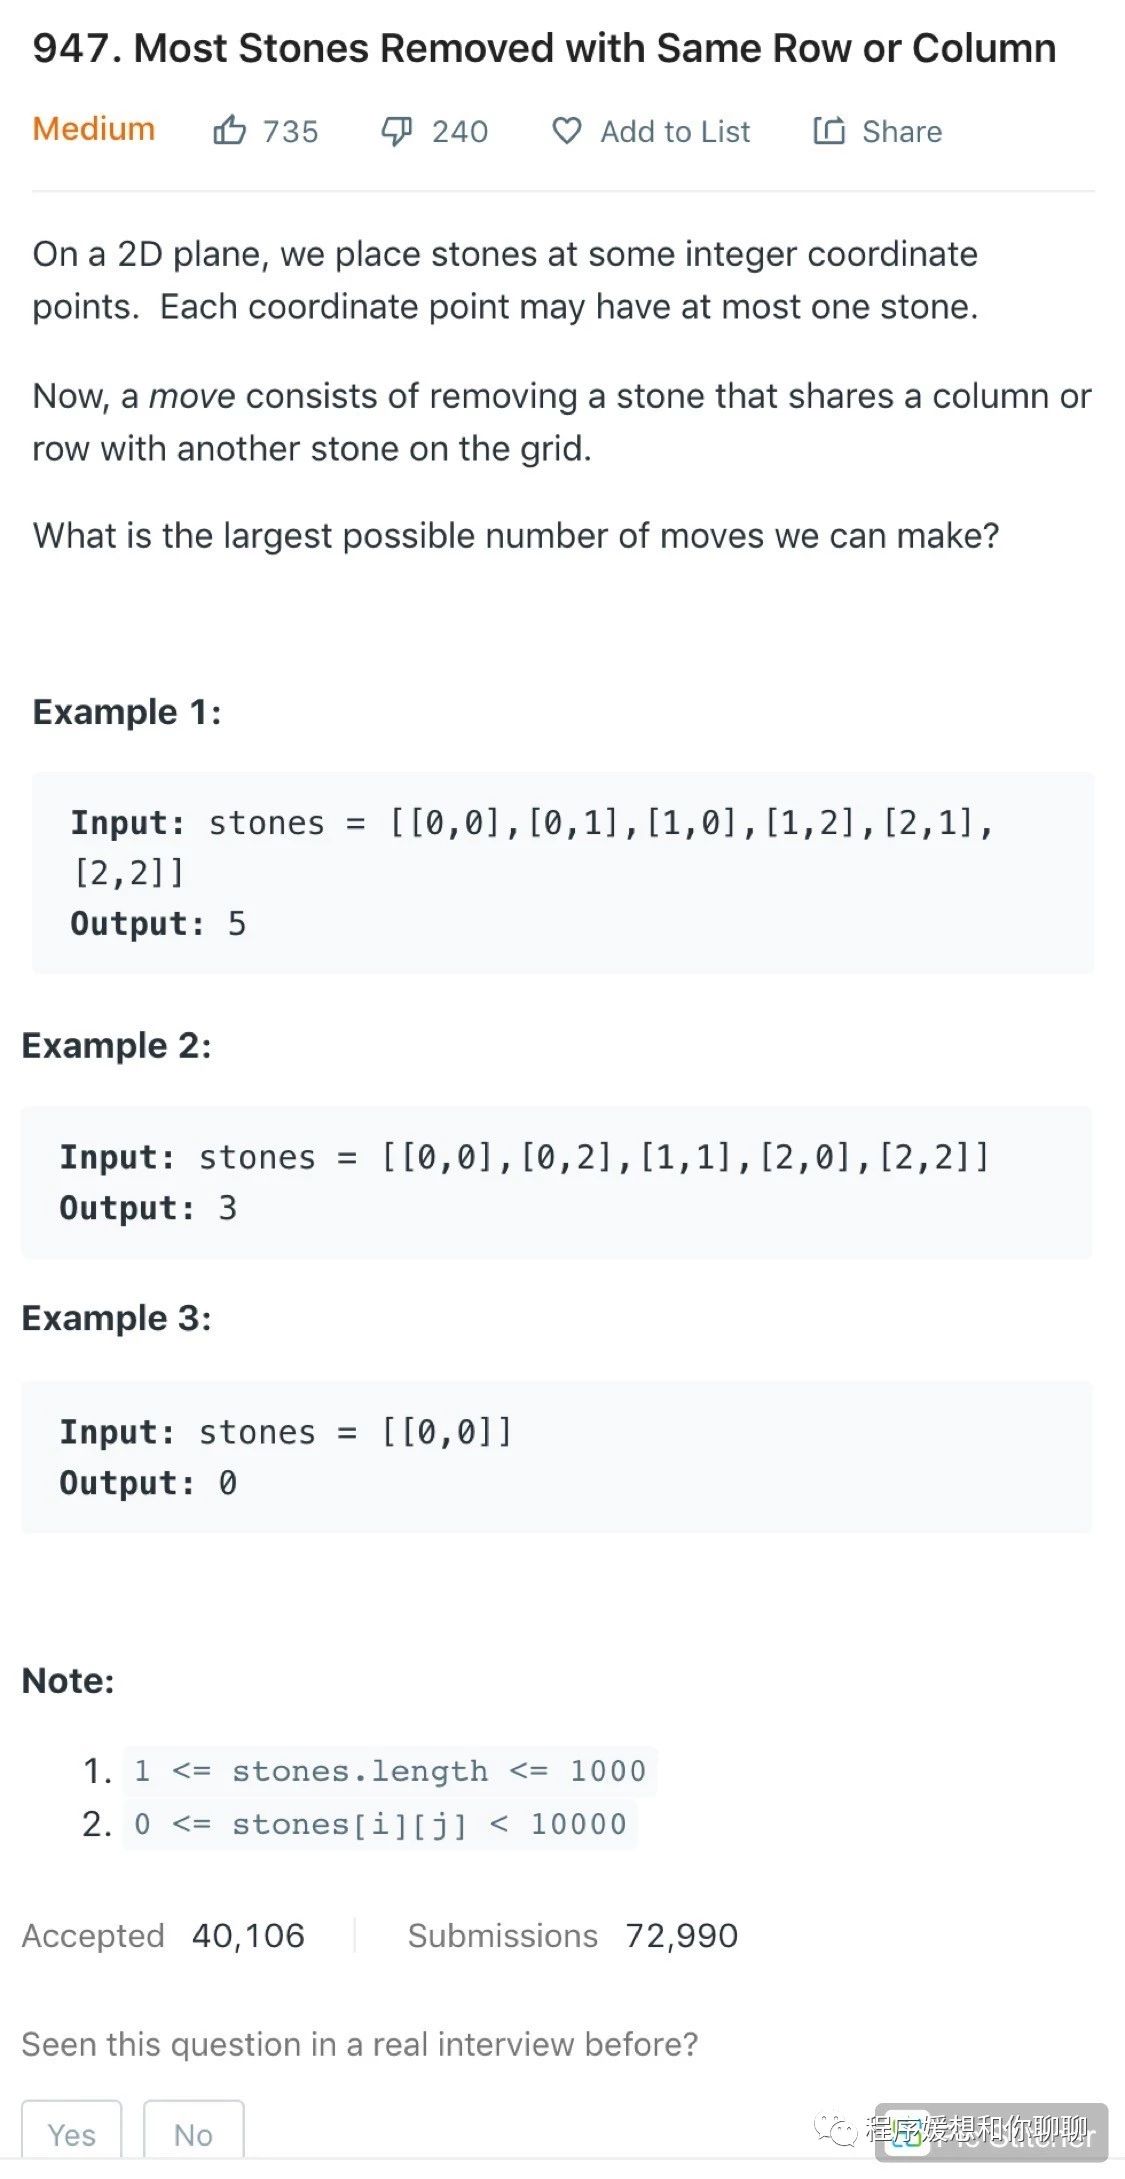Click the thumbs-up like icon
Image resolution: width=1125 pixels, height=2179 pixels.
coord(229,130)
